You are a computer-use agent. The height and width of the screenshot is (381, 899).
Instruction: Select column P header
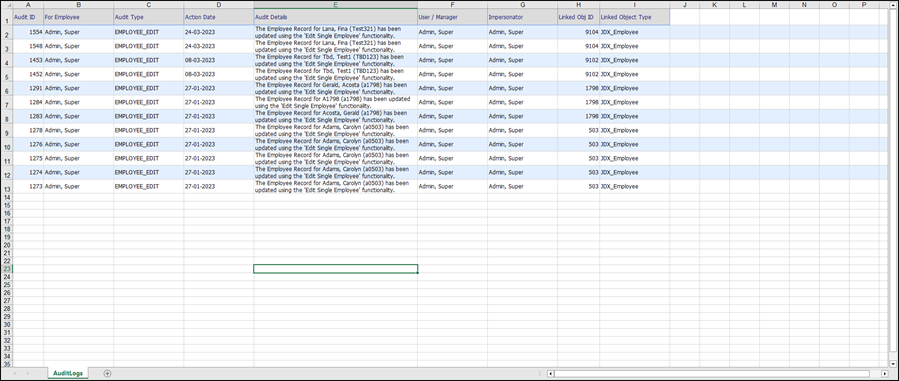(863, 5)
